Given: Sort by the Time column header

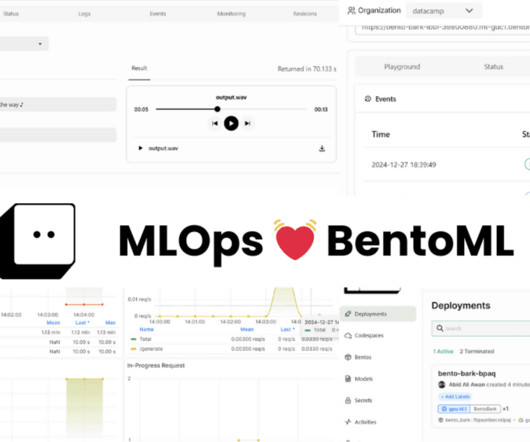Looking at the screenshot, I should click(381, 134).
